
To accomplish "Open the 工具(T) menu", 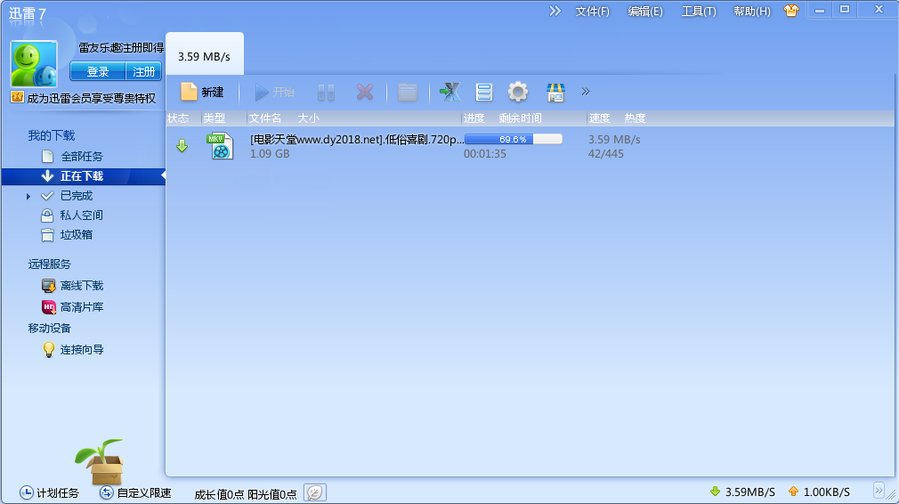I will (x=698, y=11).
